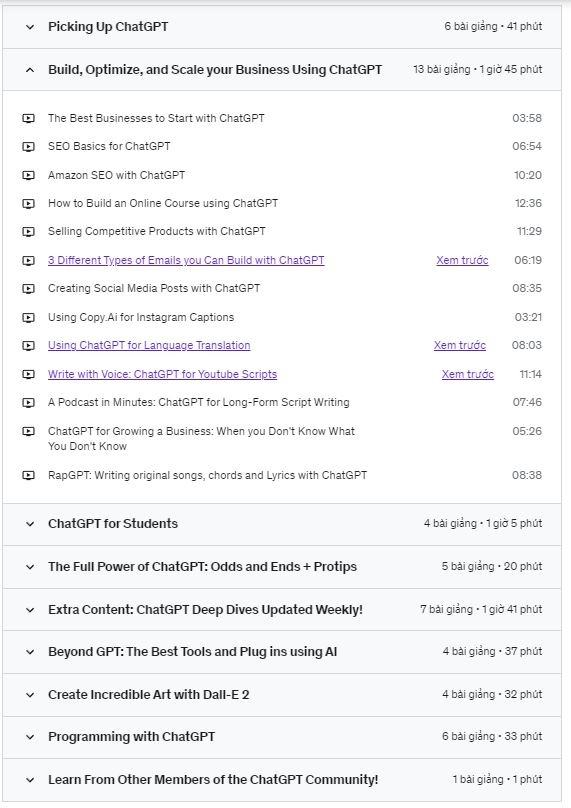This screenshot has height=808, width=571.
Task: Collapse the Build, Optimize, and Scale section
Action: point(282,70)
